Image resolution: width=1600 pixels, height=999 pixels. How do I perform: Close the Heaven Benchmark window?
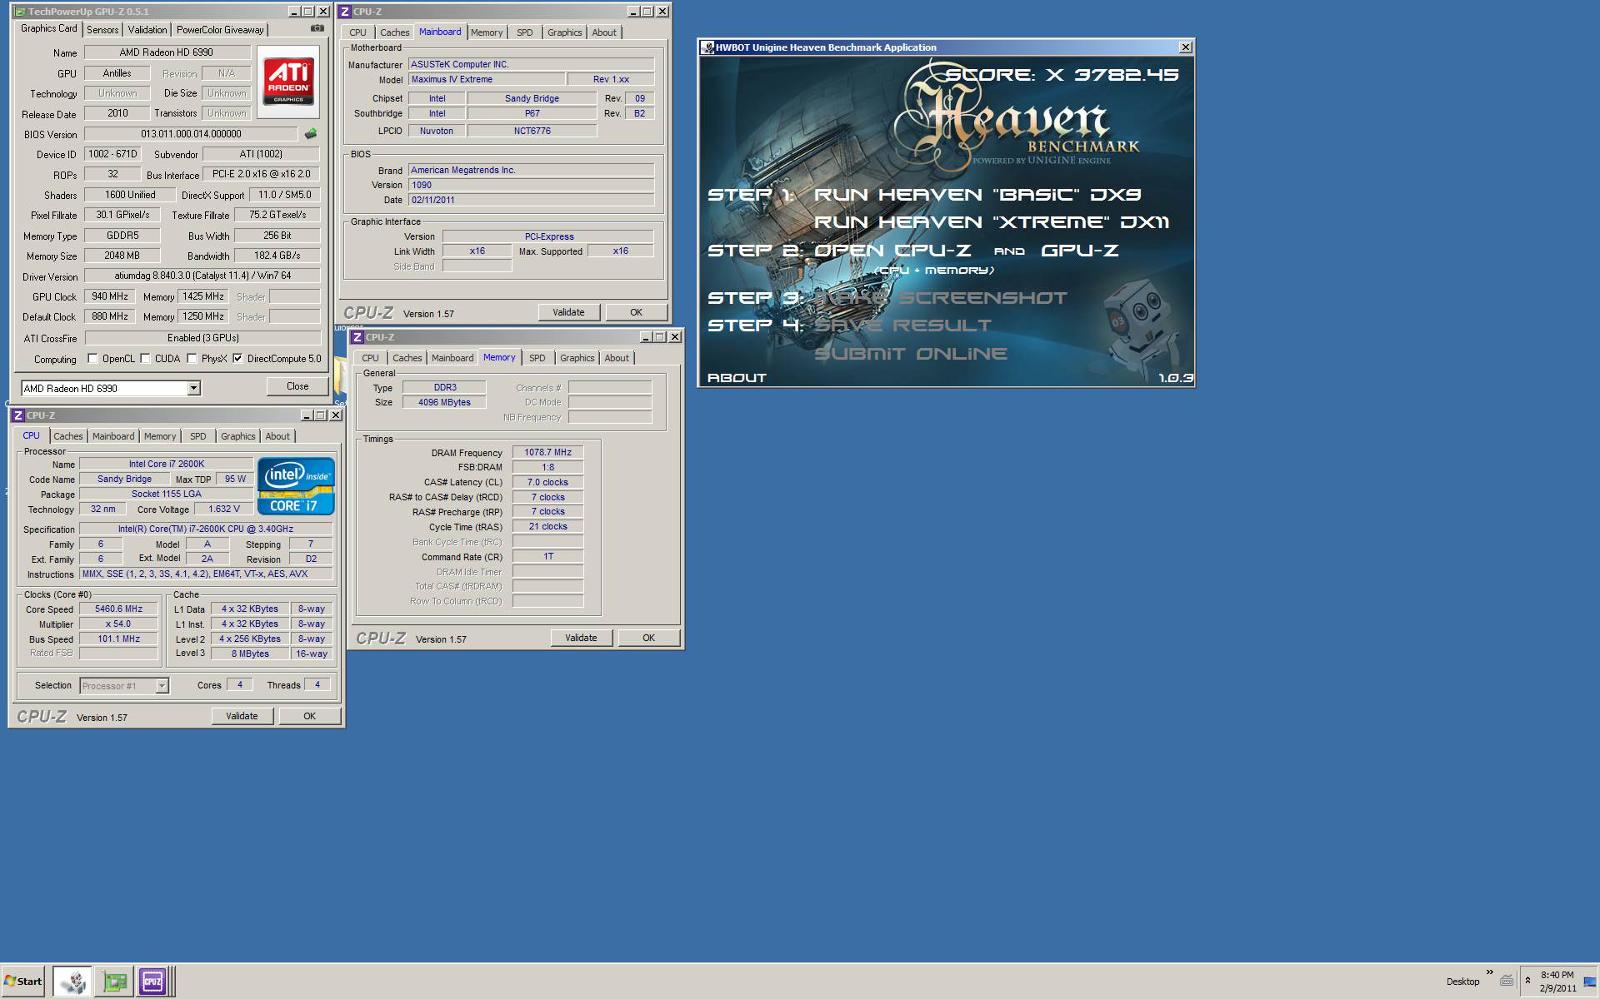click(x=1185, y=47)
